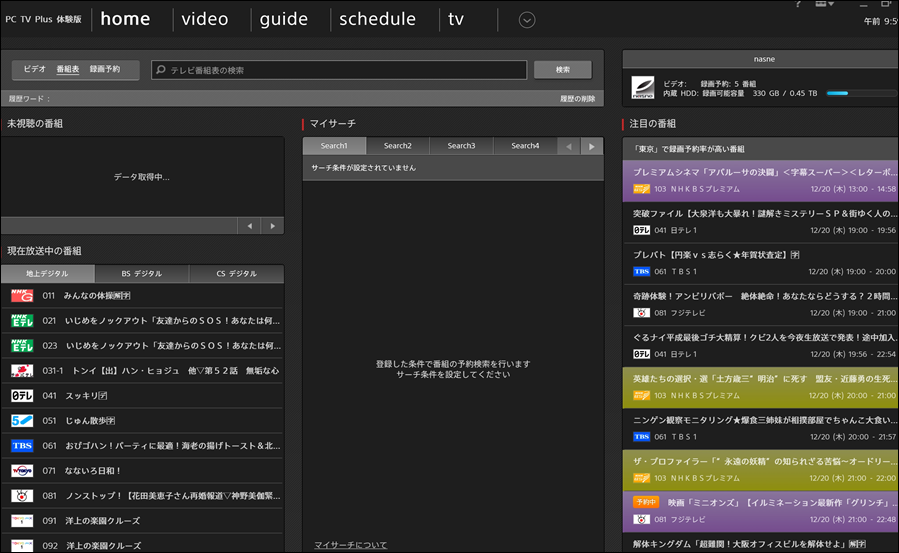The width and height of the screenshot is (899, 553).
Task: Click the TBS logo for channel 061 おびゴハン
Action: tap(22, 446)
